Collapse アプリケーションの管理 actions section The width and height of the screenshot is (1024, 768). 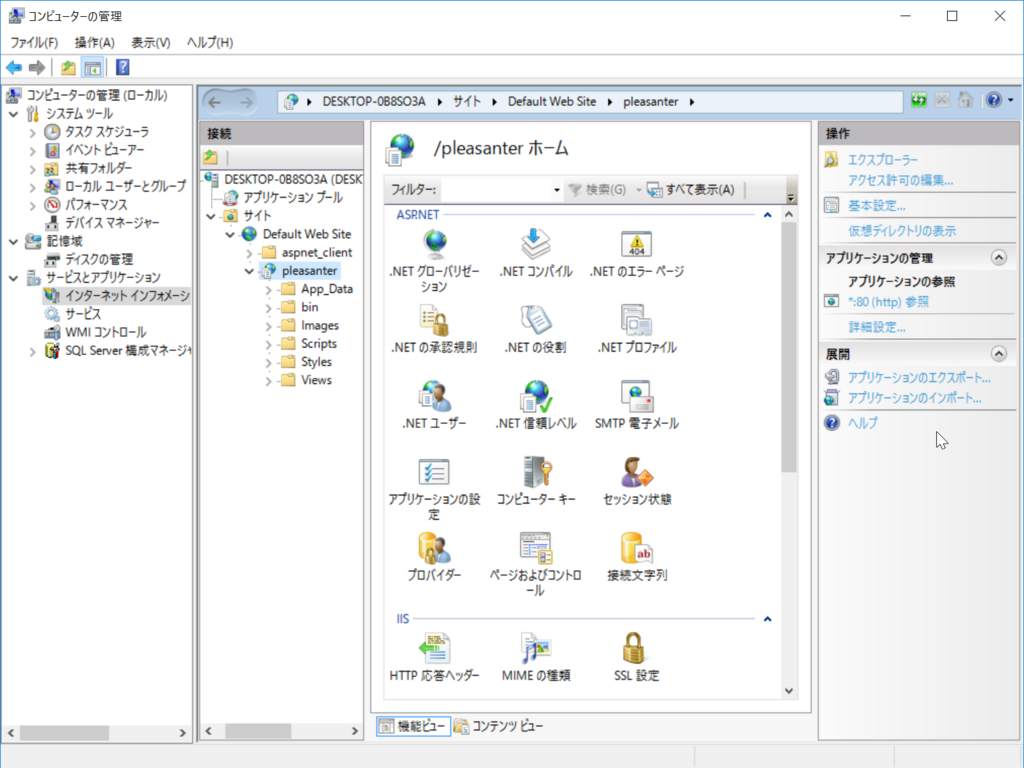tap(999, 257)
